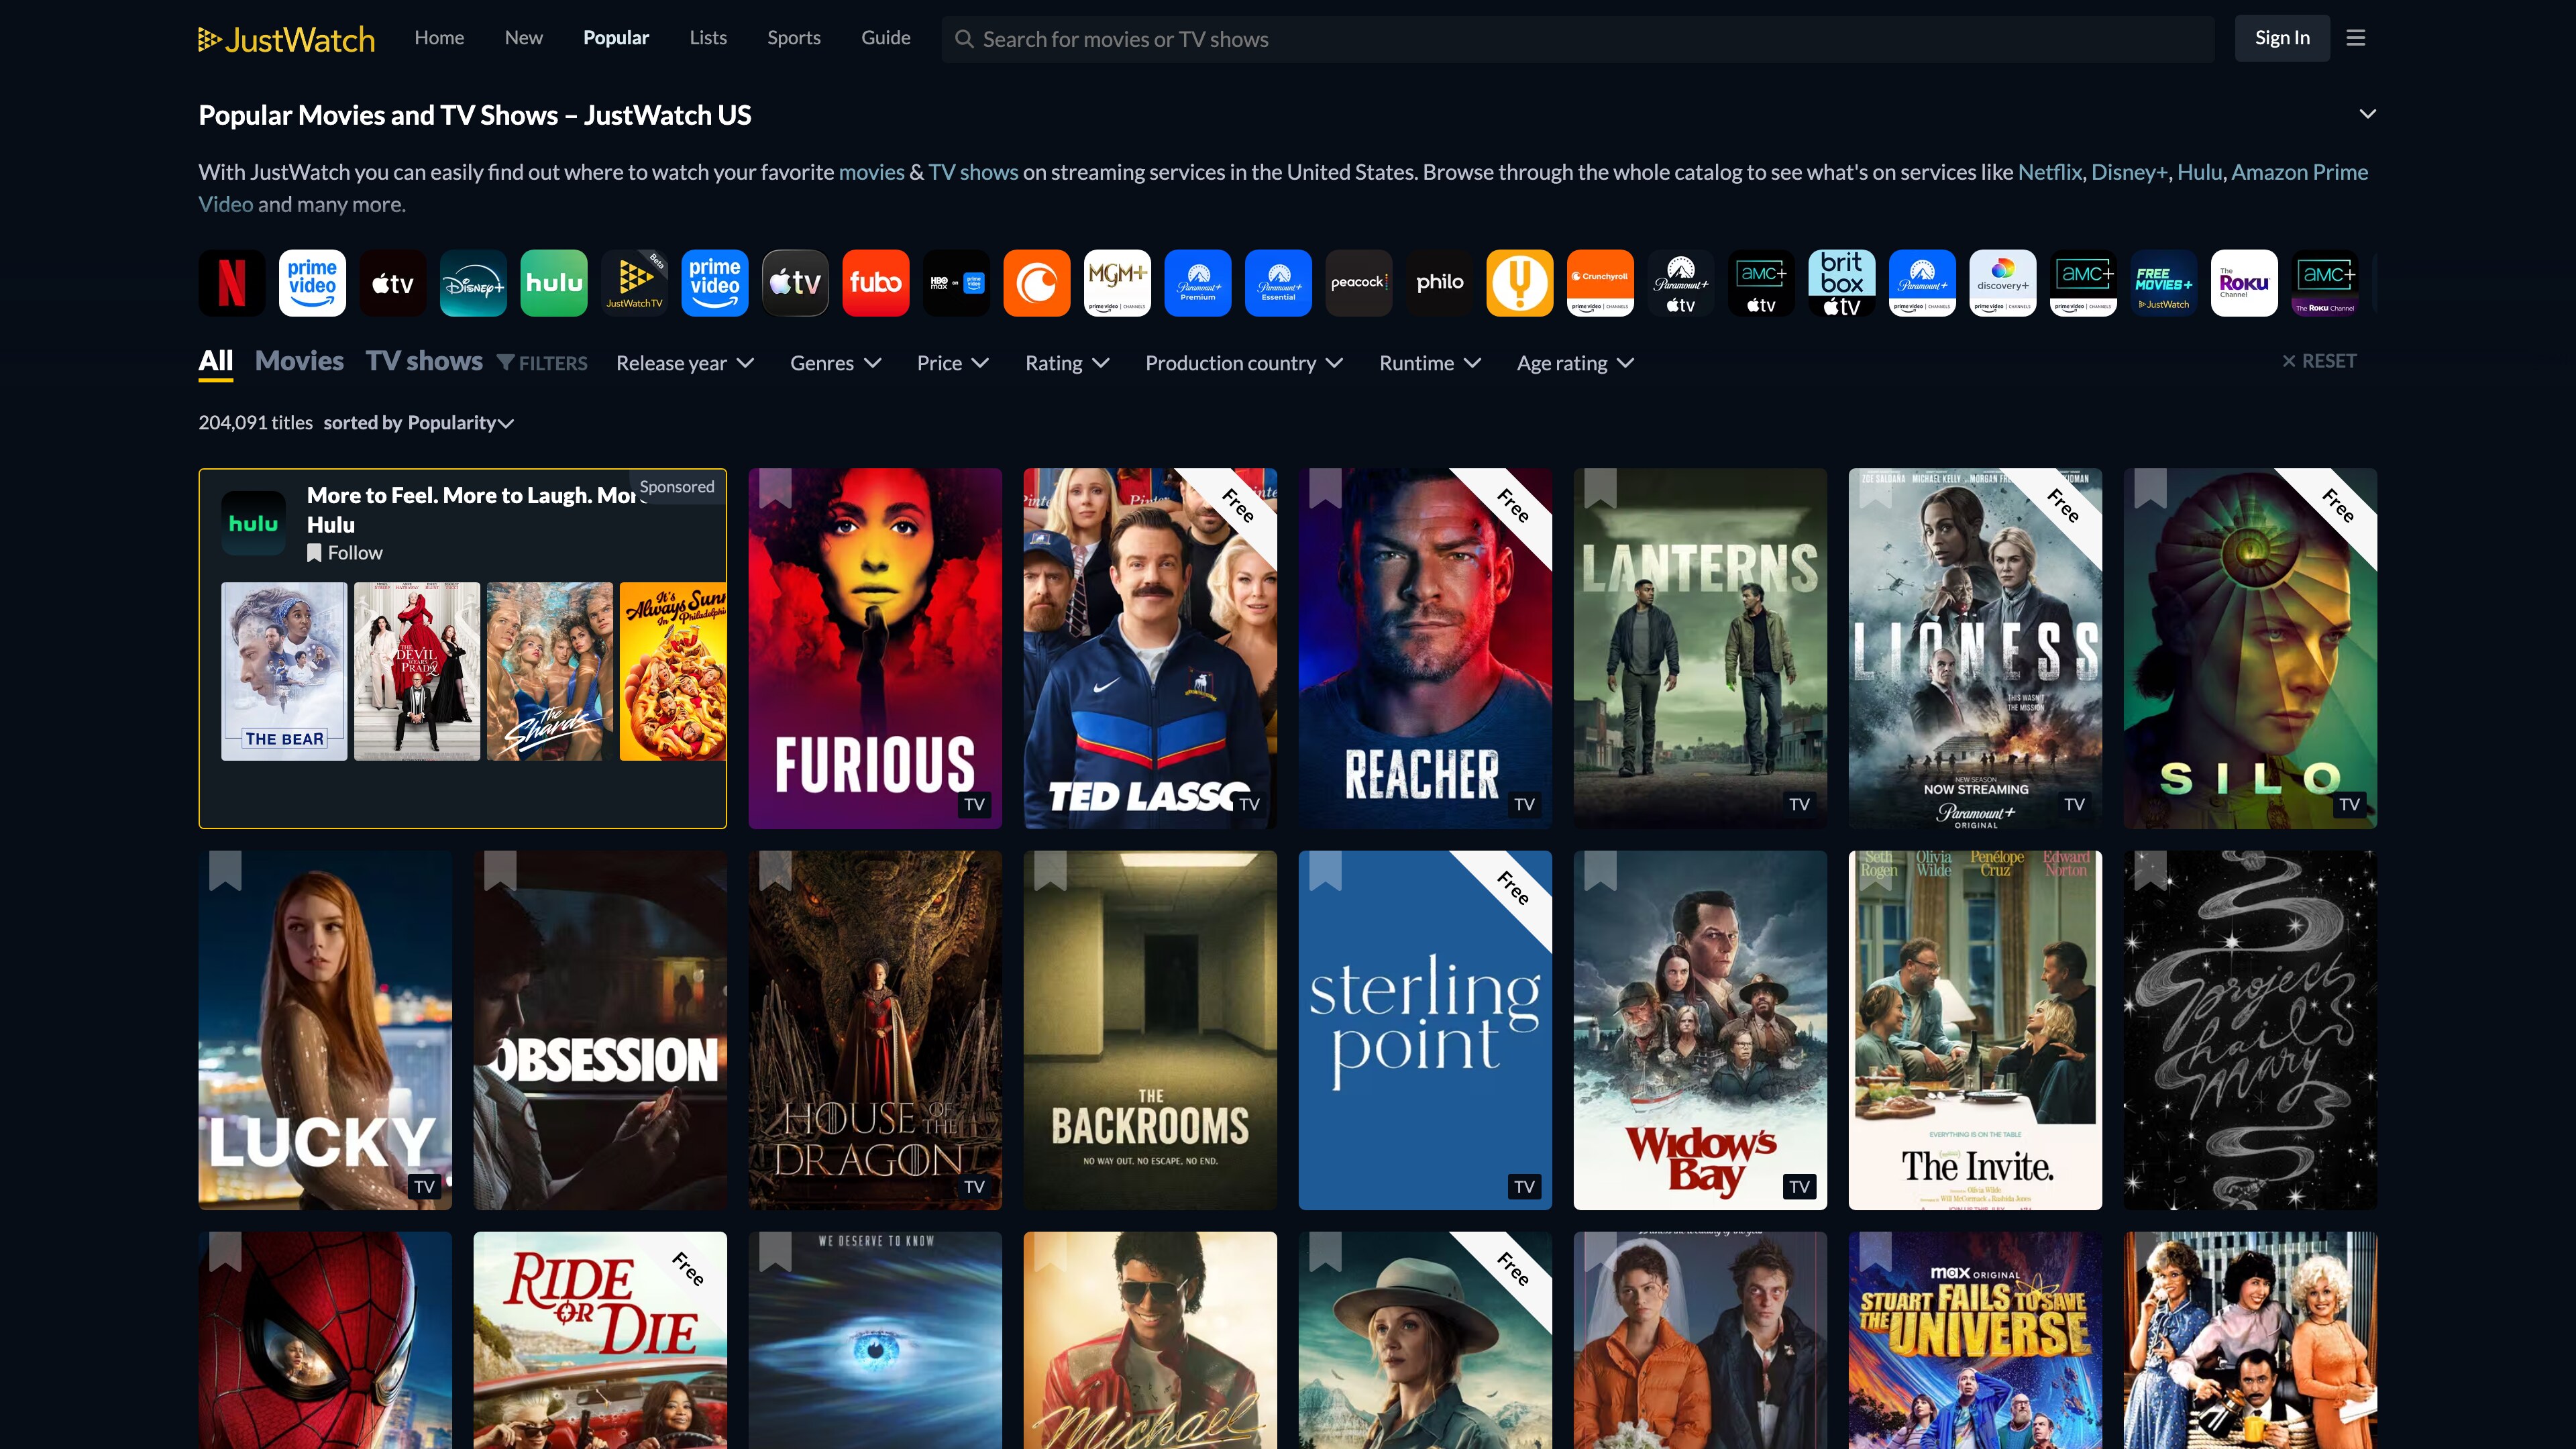Open the Production country dropdown
The height and width of the screenshot is (1449, 2576).
1244,363
